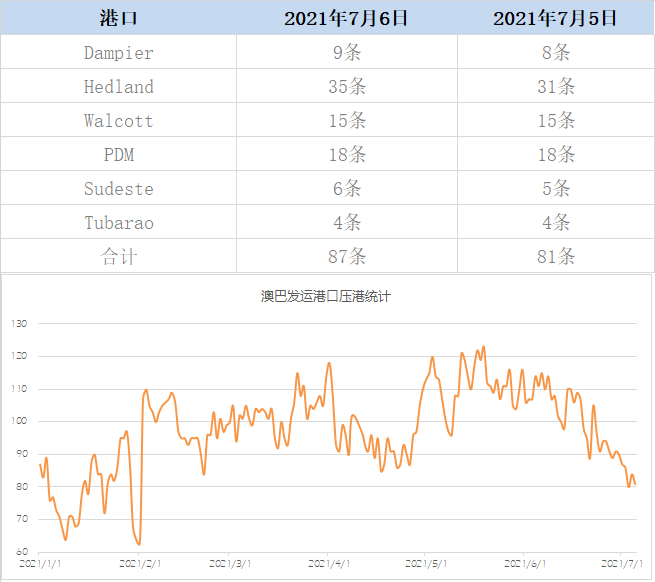Click the 2021/4/1 x-axis label
655x582 pixels.
coord(329,564)
